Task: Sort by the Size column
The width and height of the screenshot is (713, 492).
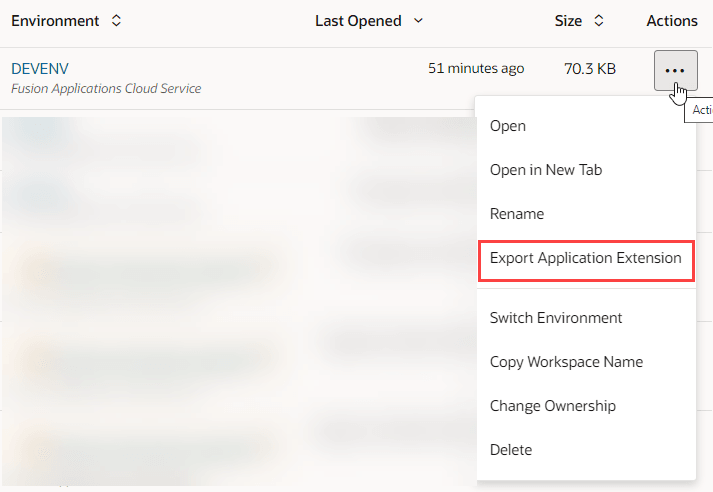Action: point(599,21)
